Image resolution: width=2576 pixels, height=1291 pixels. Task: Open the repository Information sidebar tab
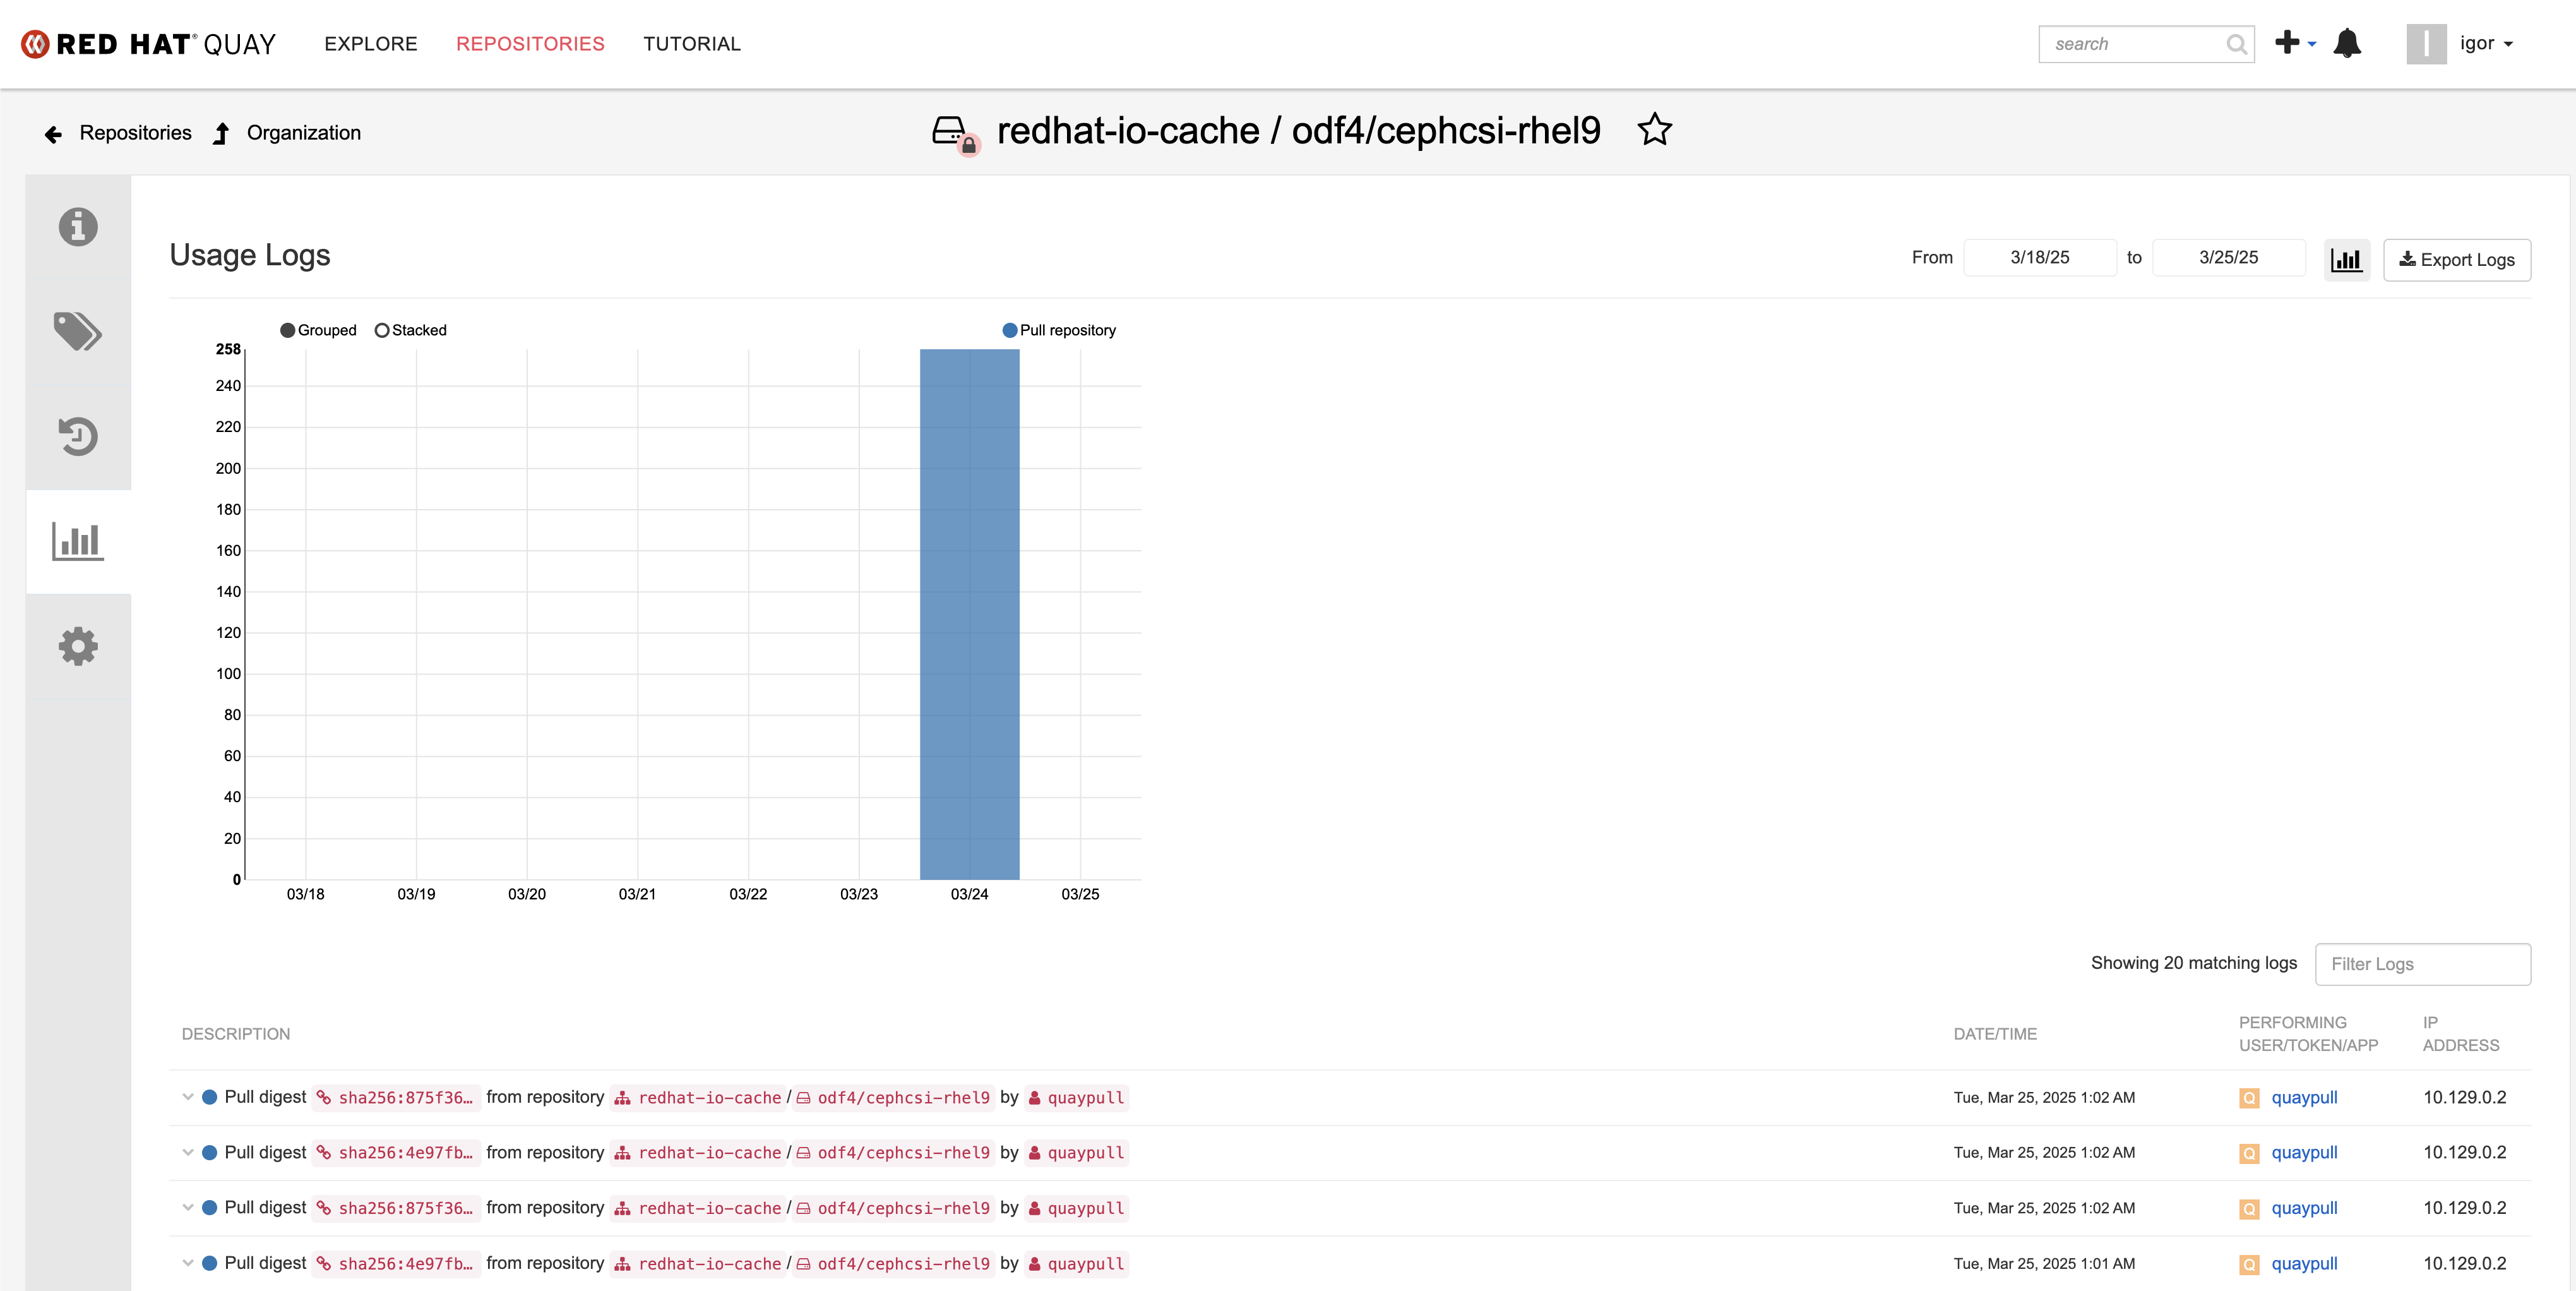pyautogui.click(x=78, y=227)
